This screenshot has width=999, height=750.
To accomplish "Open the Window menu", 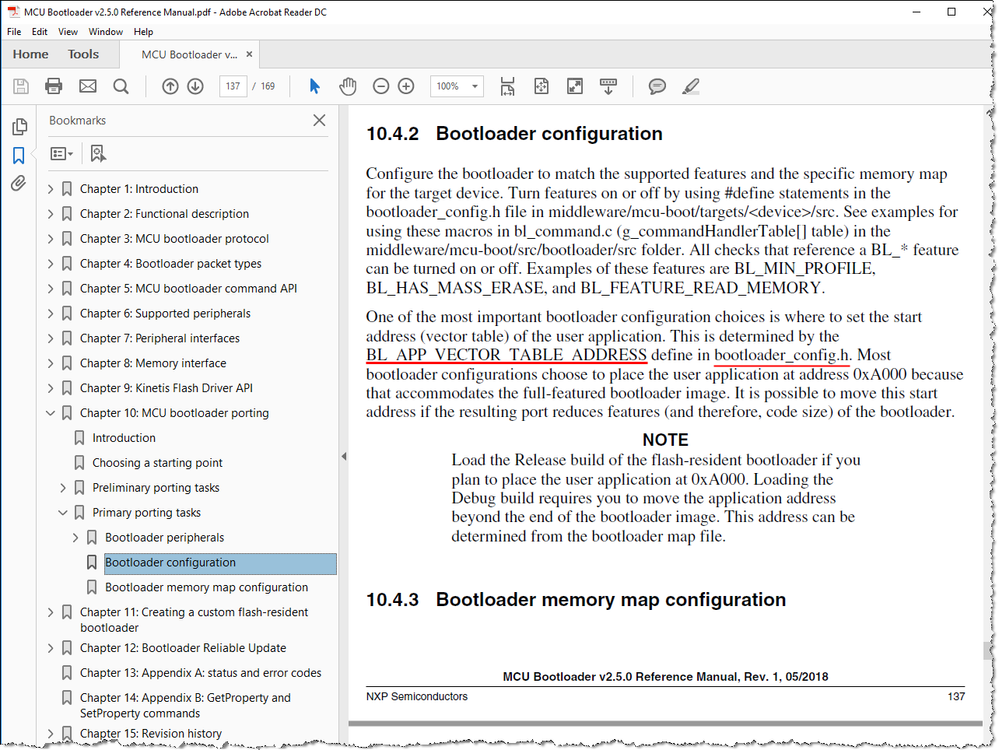I will [105, 31].
